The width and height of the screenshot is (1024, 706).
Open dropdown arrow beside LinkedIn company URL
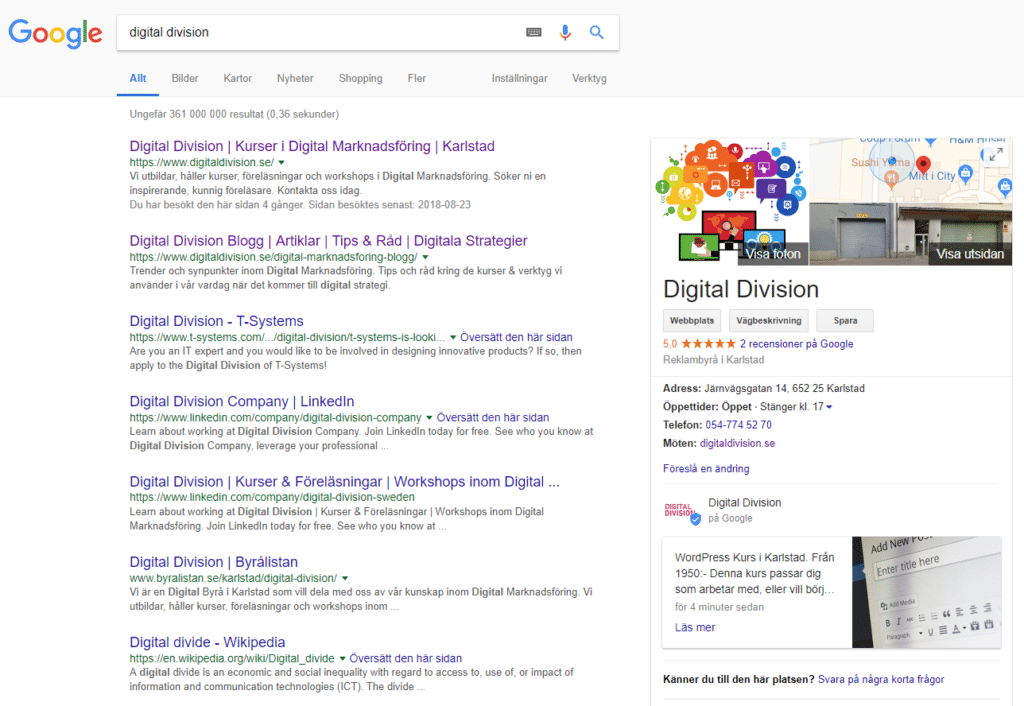[429, 418]
